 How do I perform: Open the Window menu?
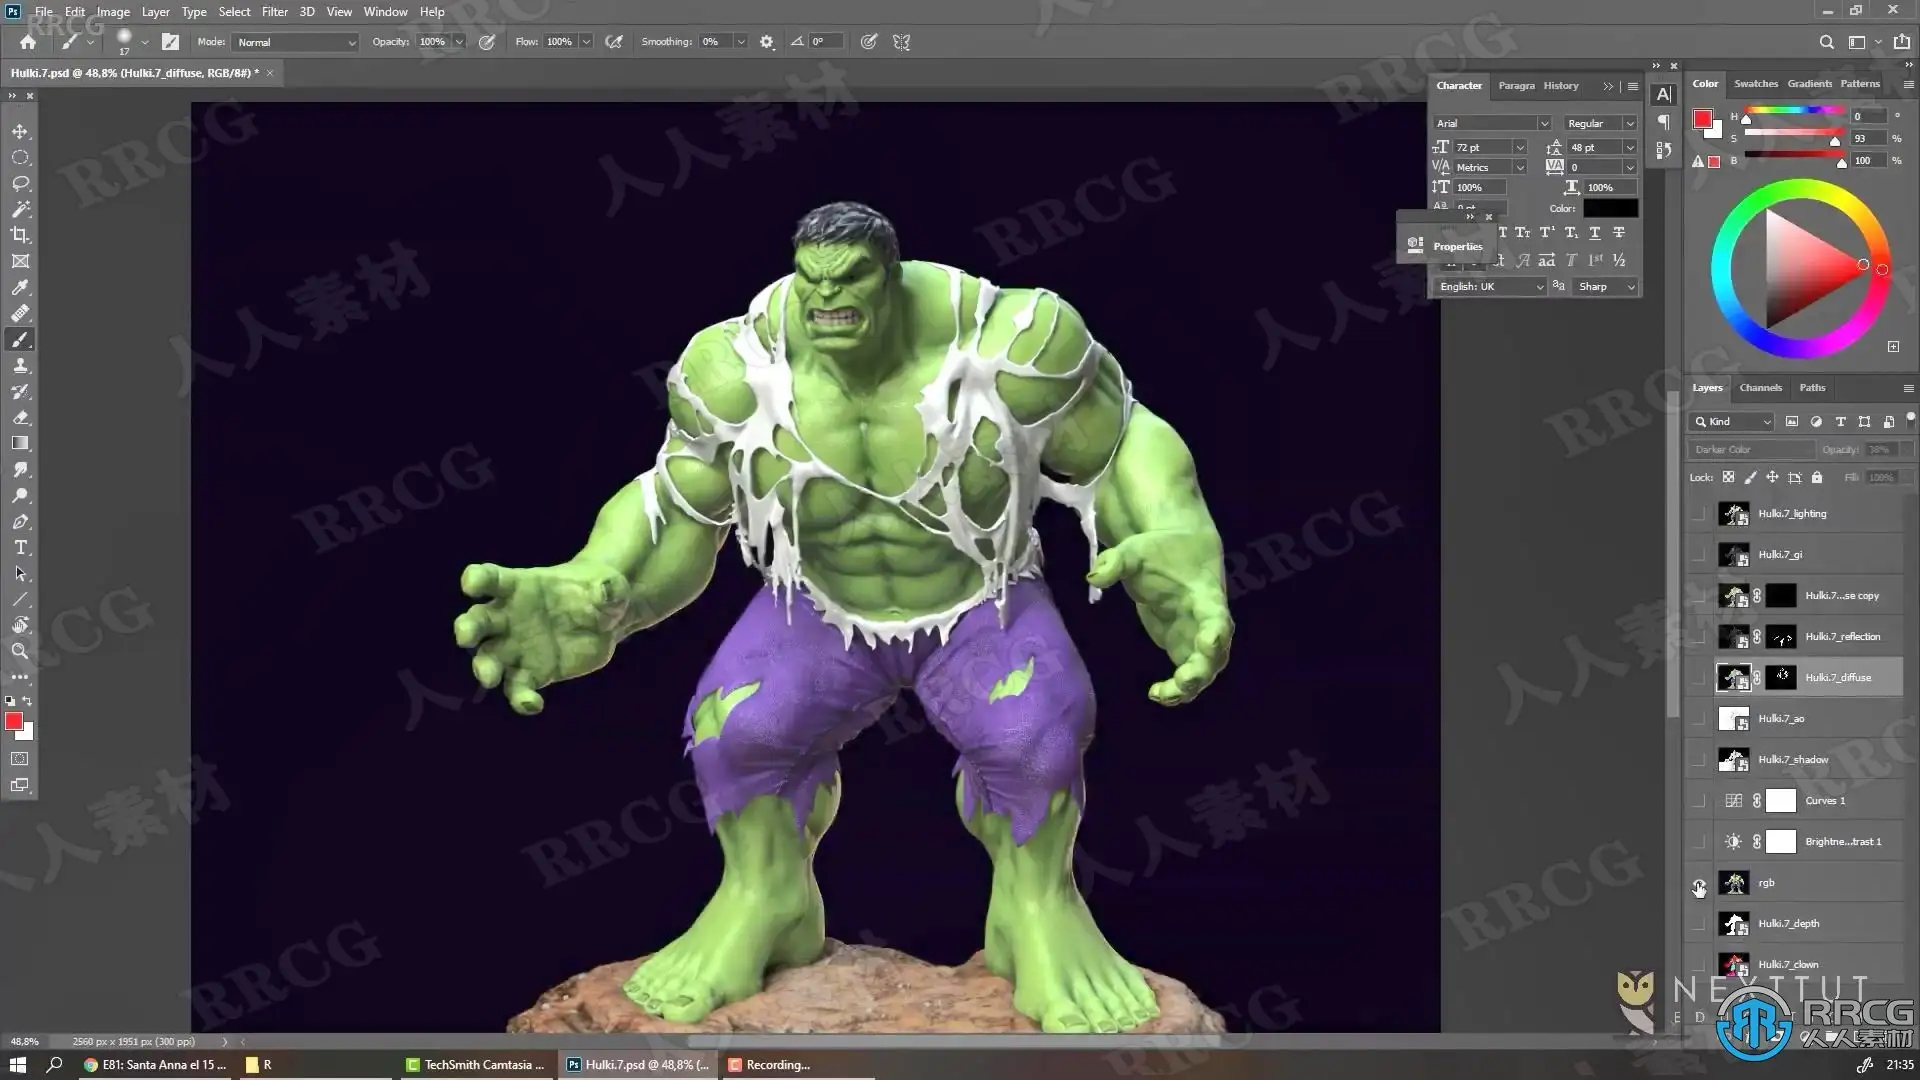tap(385, 12)
